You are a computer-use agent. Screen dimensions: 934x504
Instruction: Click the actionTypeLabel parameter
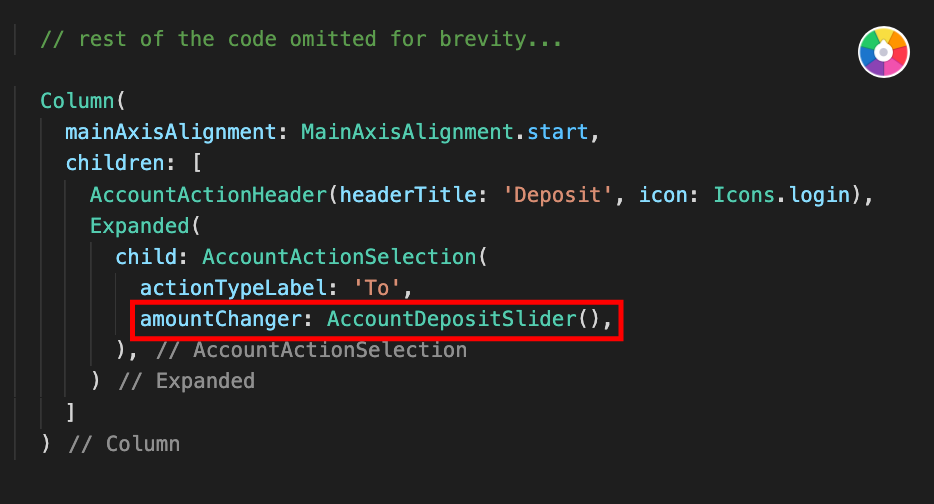point(233,288)
